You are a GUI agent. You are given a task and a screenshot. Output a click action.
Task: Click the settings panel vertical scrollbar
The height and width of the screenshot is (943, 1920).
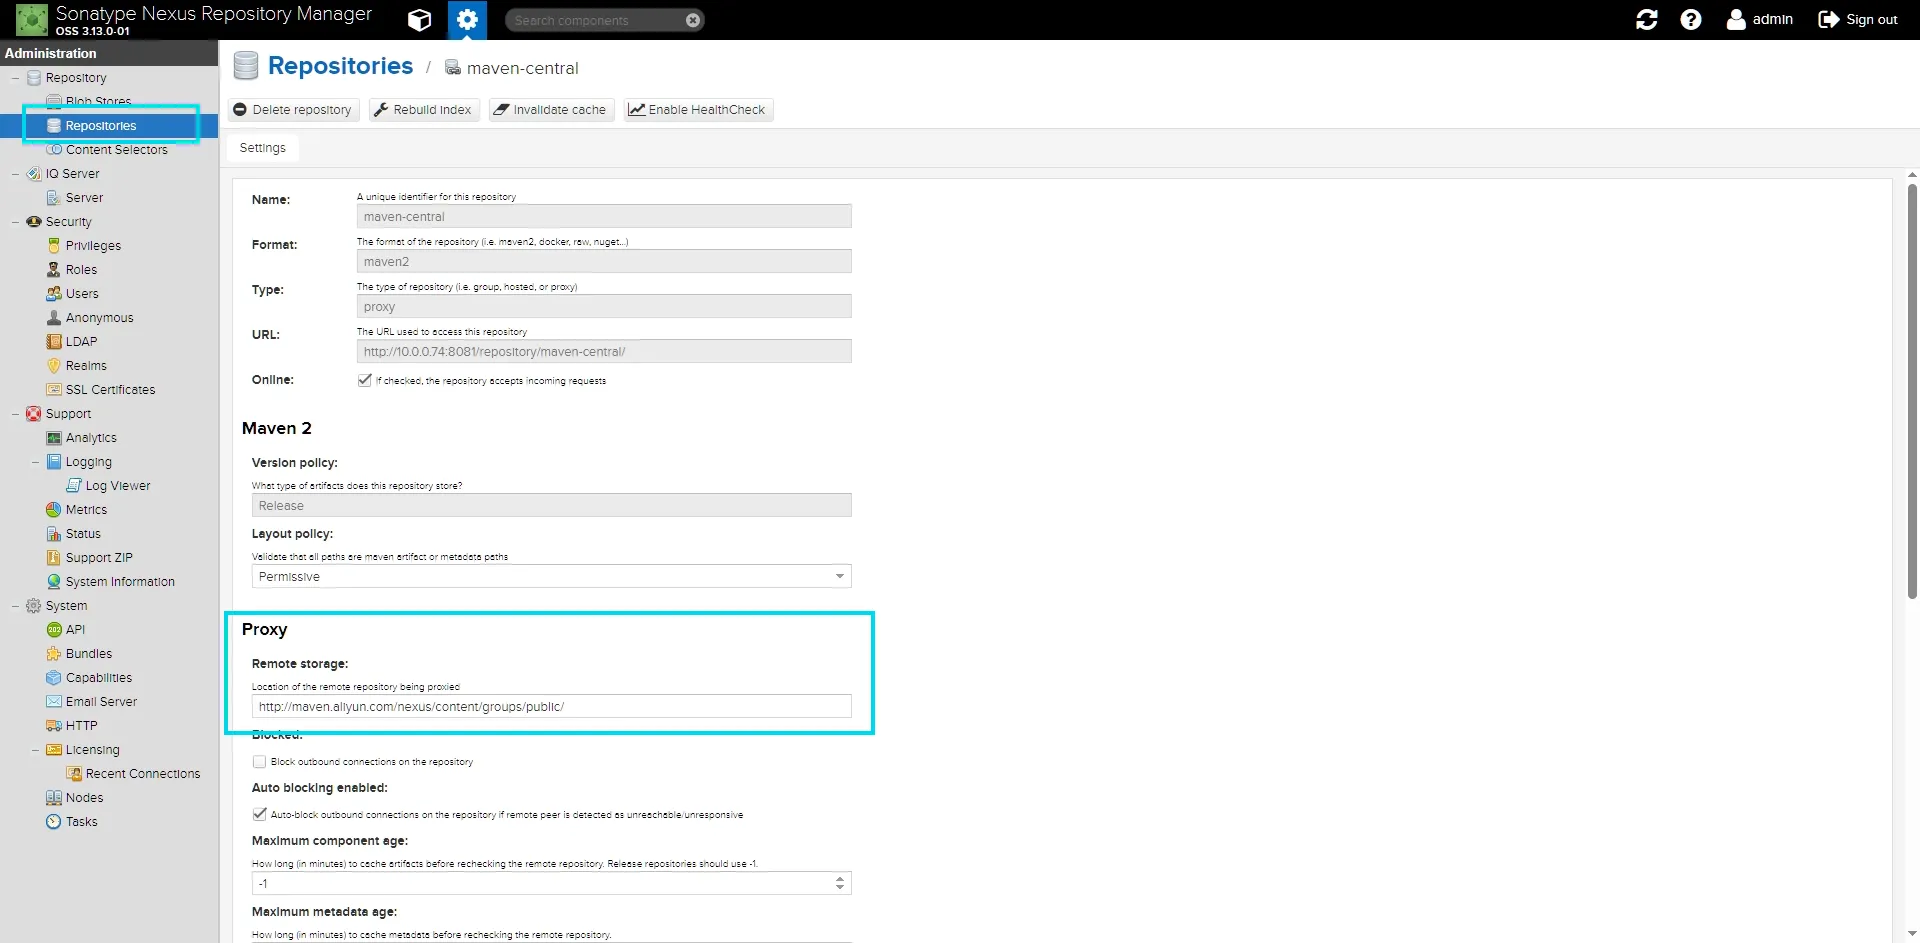1912,390
